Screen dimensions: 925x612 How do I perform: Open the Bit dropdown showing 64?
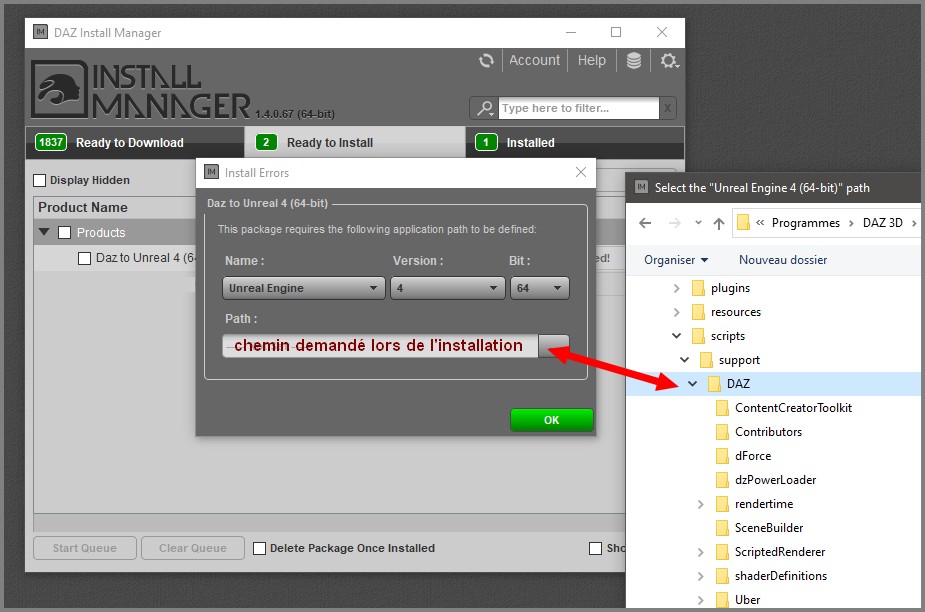539,288
